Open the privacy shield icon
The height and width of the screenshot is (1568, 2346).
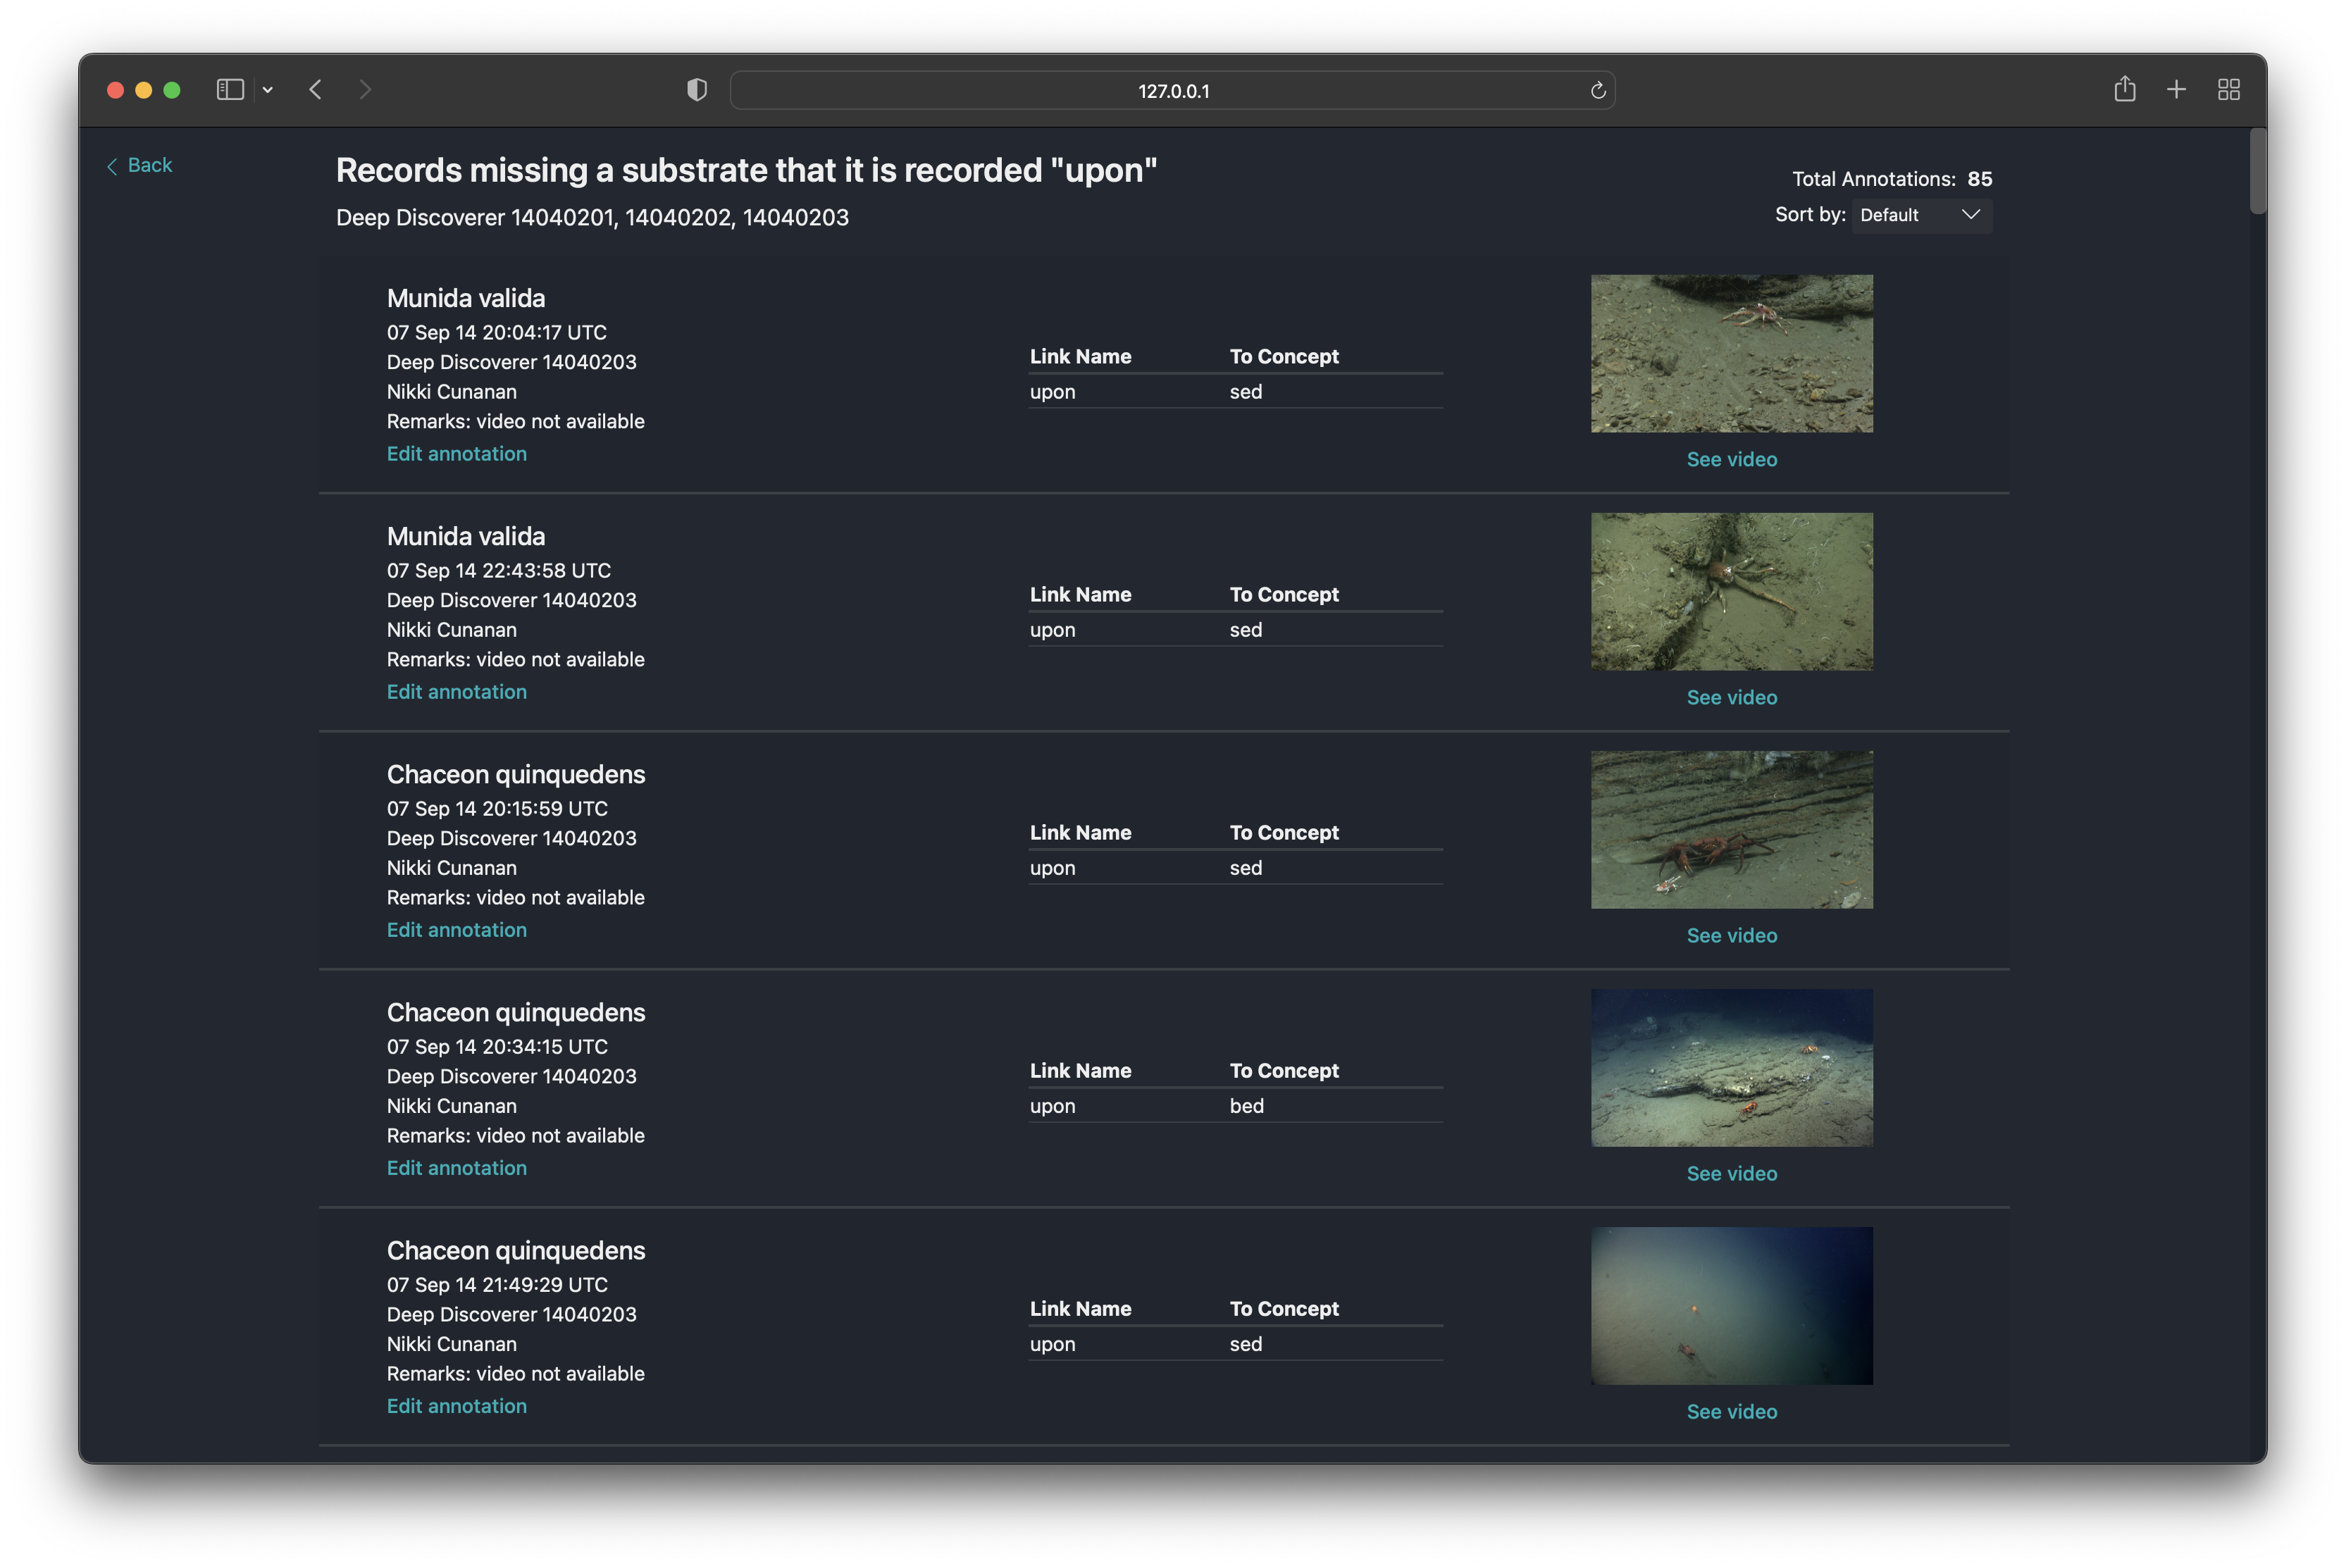coord(697,90)
